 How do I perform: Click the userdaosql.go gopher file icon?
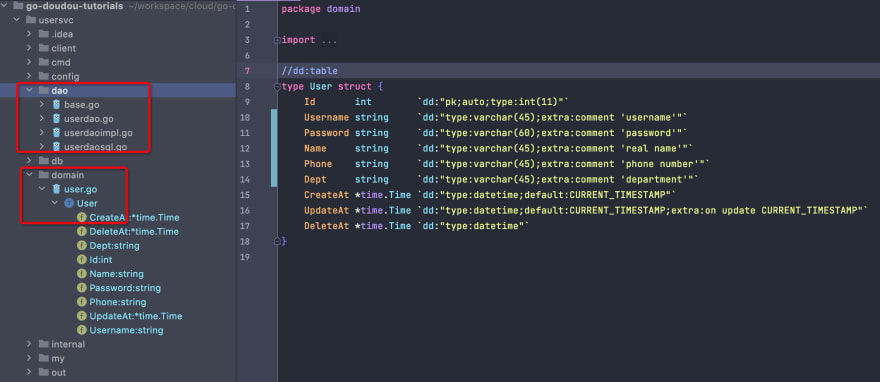click(56, 147)
